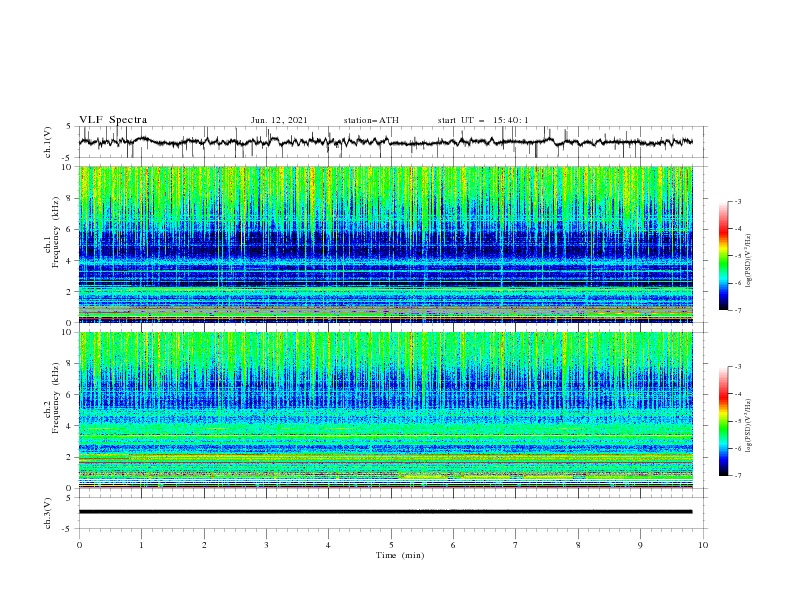The height and width of the screenshot is (612, 792).
Task: Click the 'VLF Spectra' title text
Action: pos(113,120)
